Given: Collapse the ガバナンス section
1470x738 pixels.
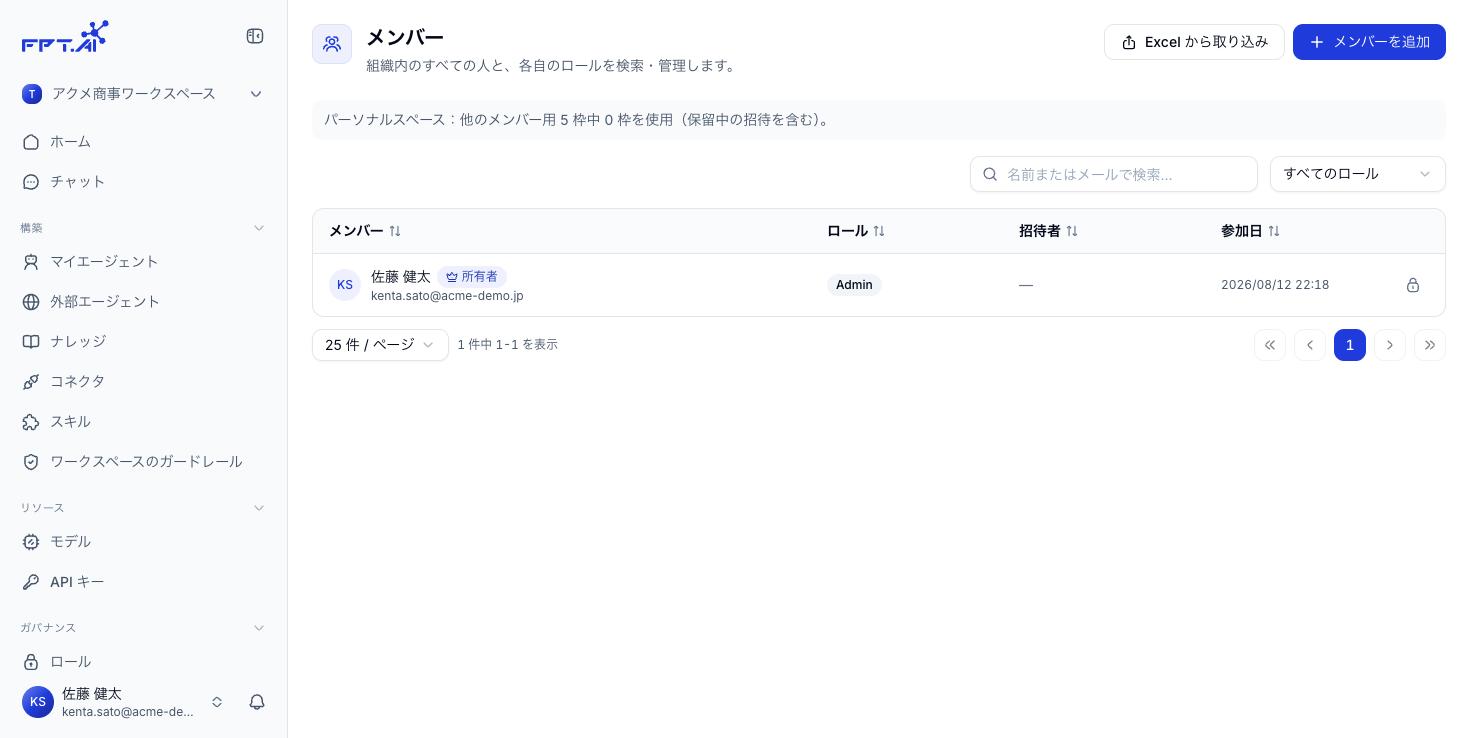Looking at the screenshot, I should point(259,628).
